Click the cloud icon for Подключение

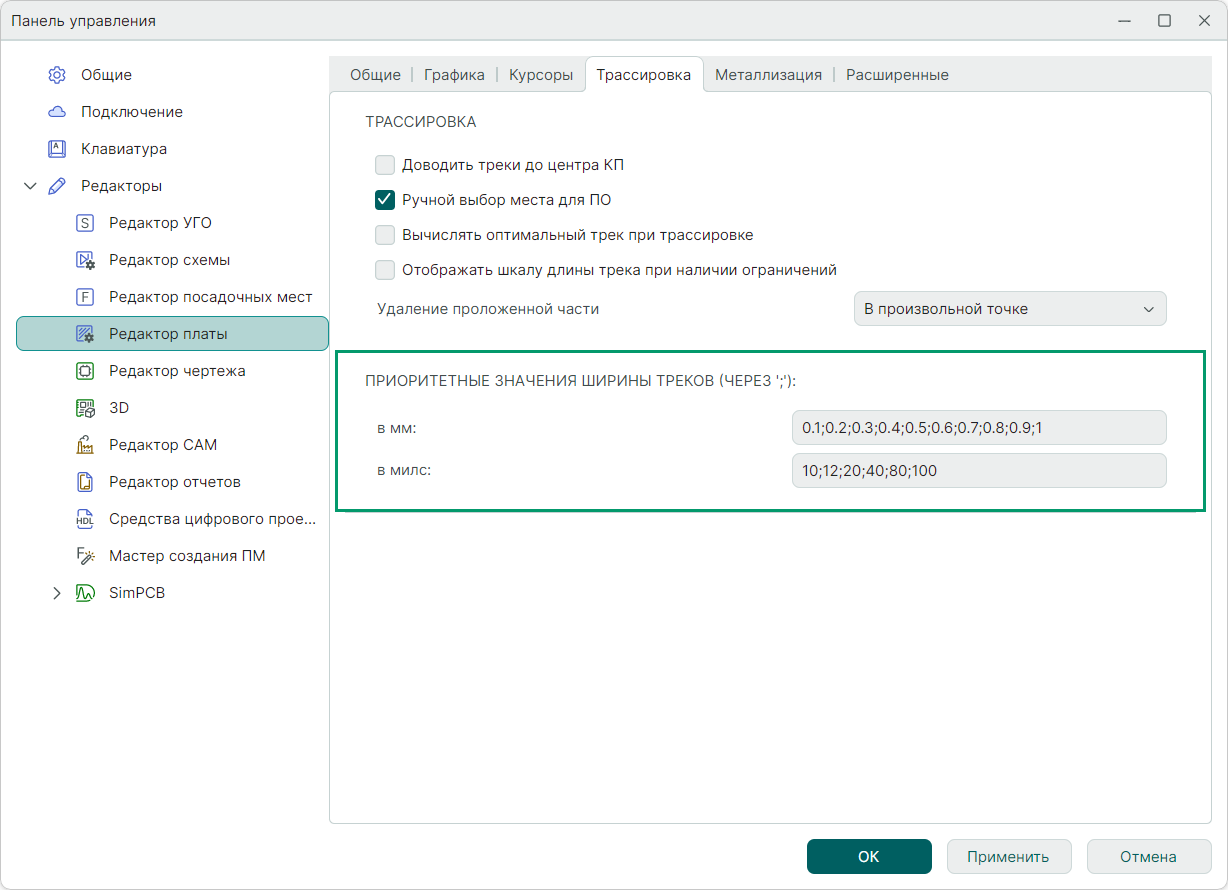pos(57,112)
